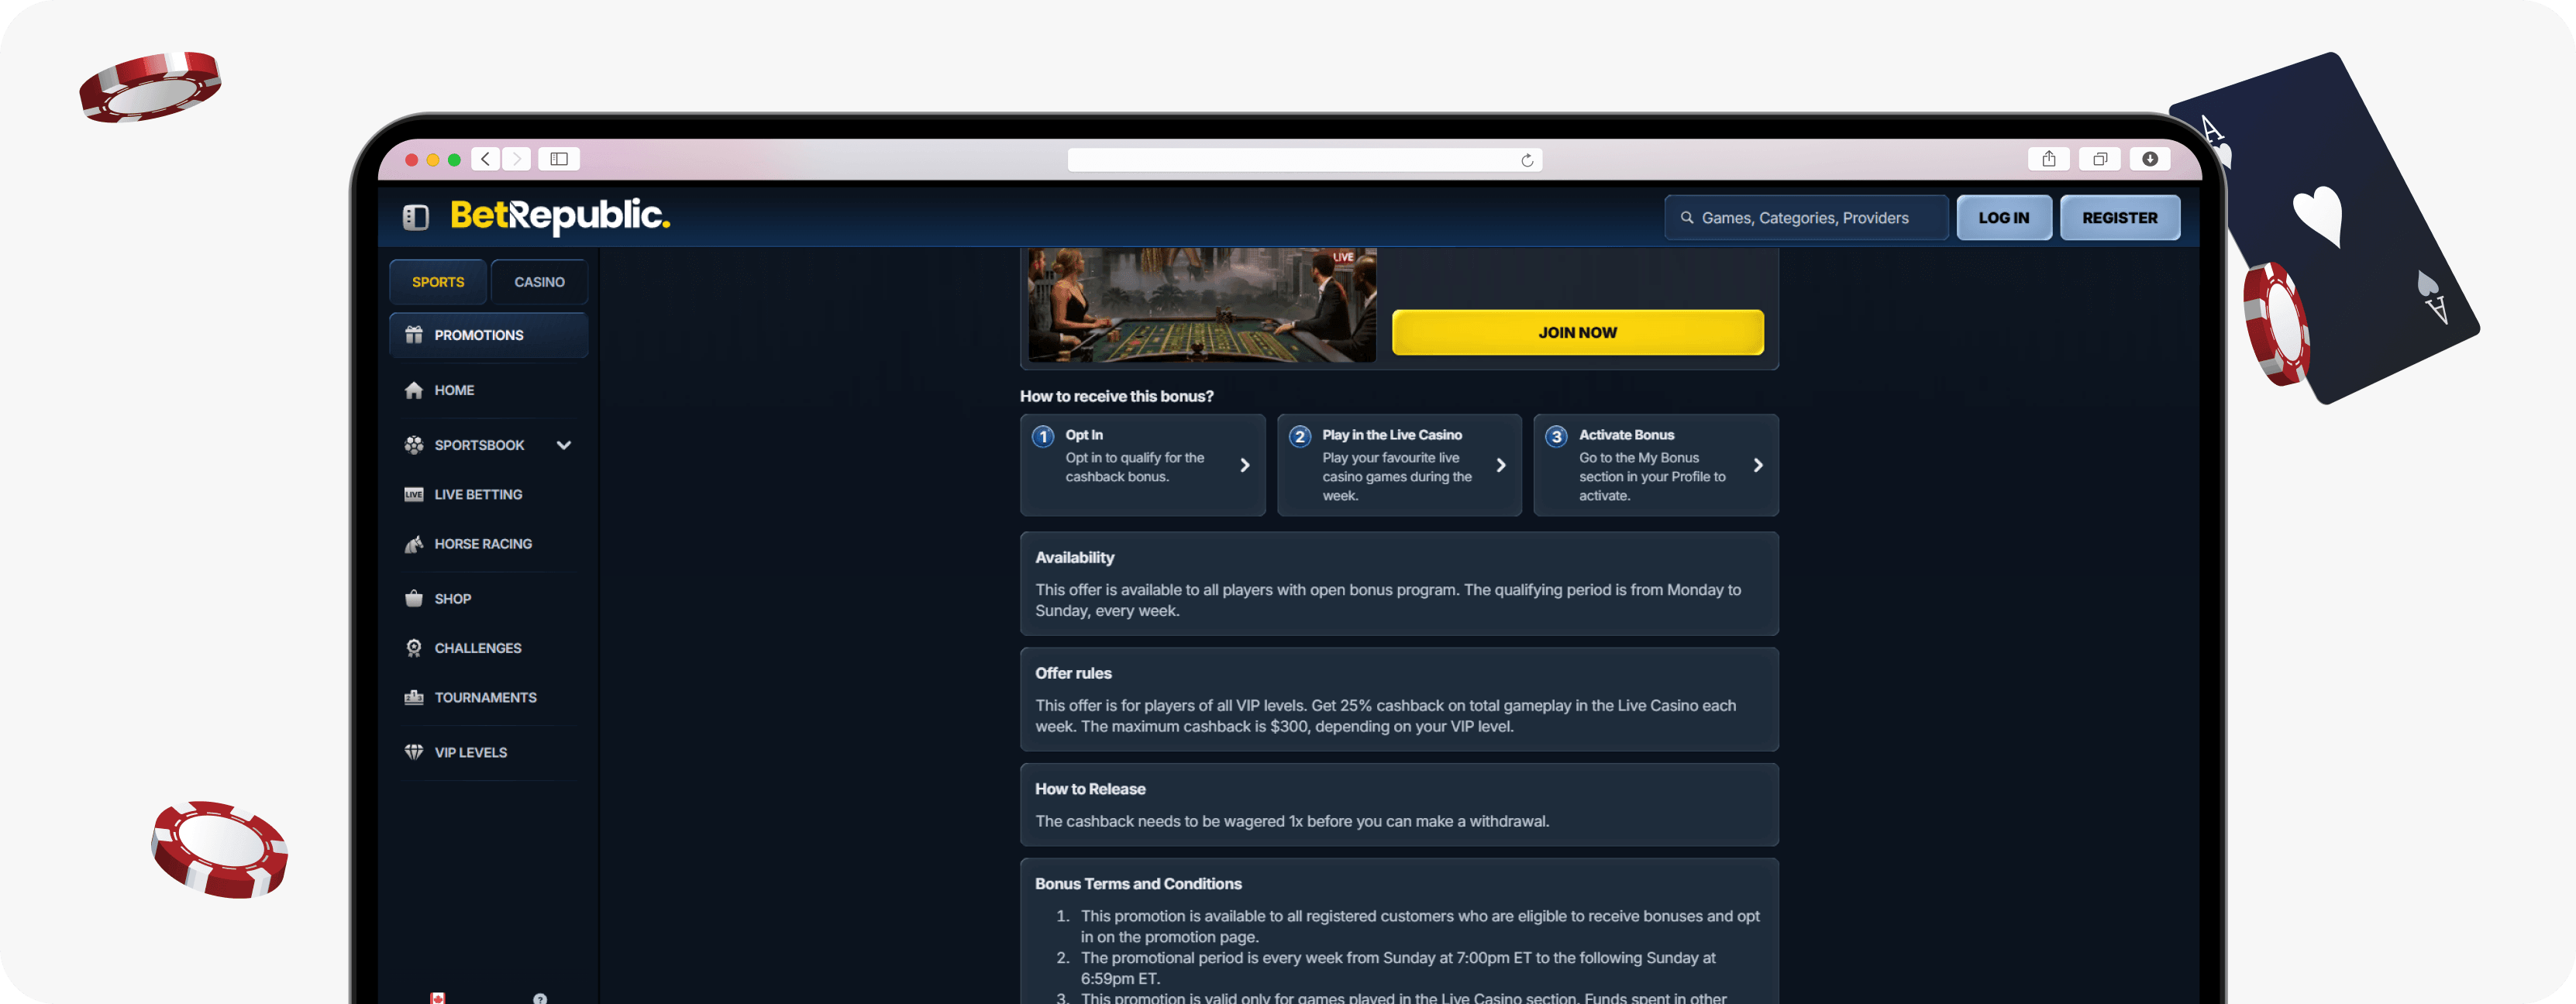Focus the Games, Categories, Providers search field
The width and height of the screenshot is (2576, 1004).
click(x=1806, y=217)
